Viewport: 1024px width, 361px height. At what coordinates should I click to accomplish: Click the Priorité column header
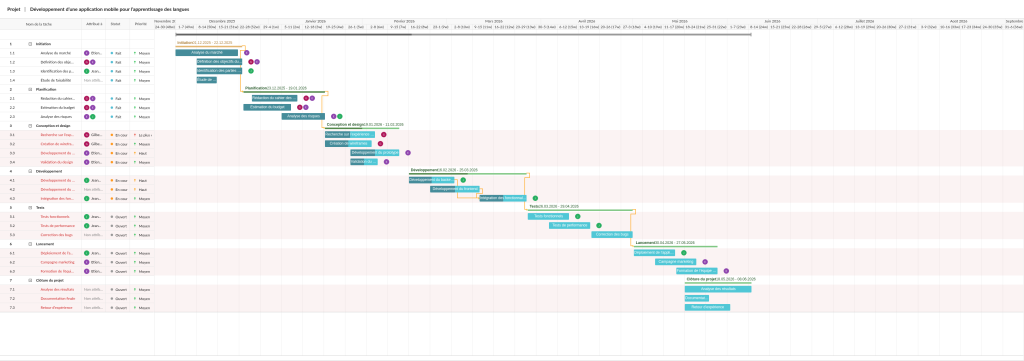point(140,24)
